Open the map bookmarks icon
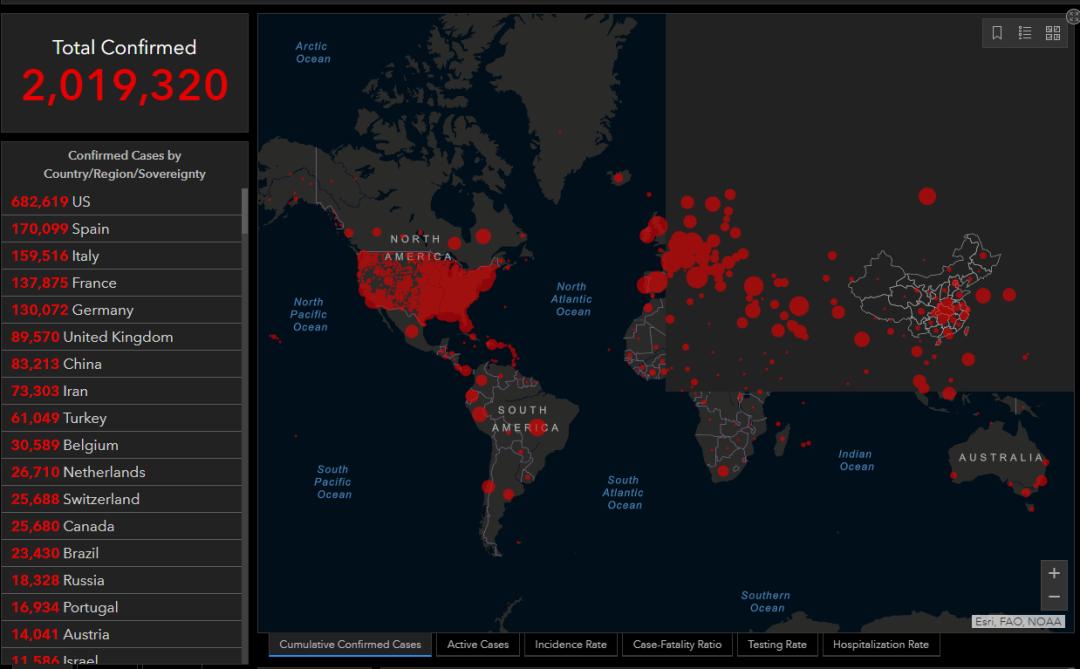The image size is (1080, 669). (x=997, y=32)
